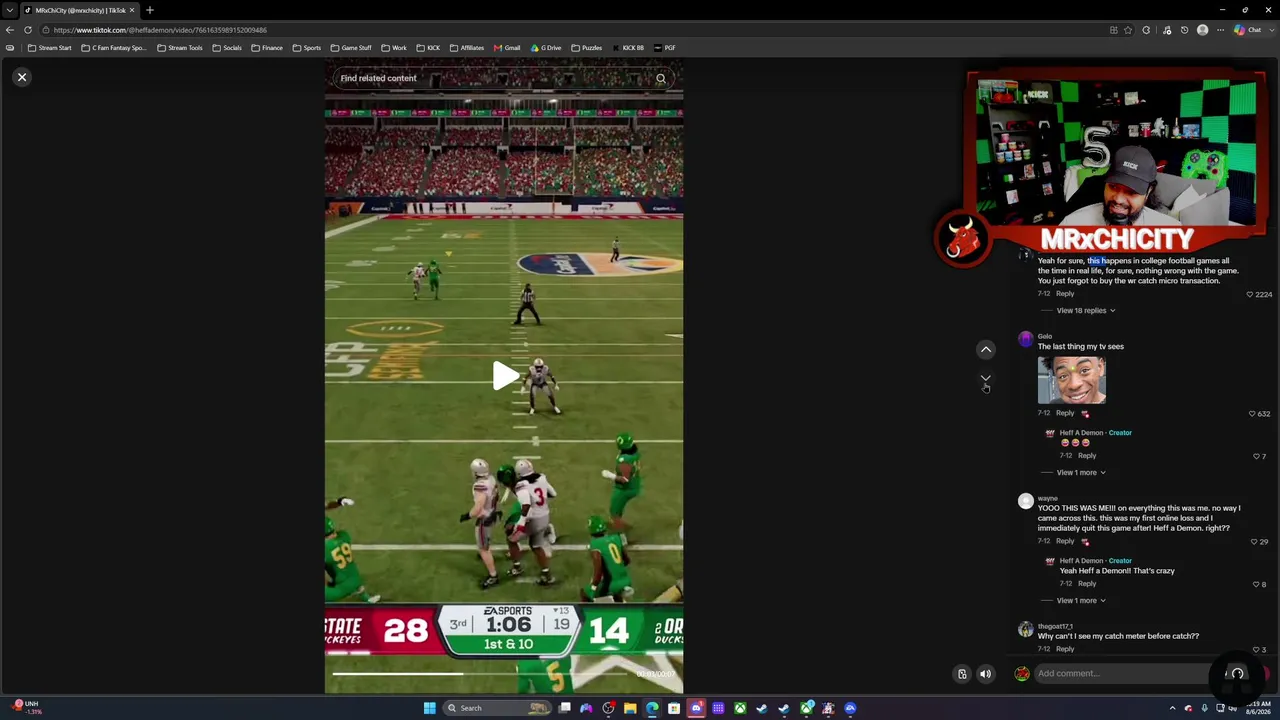The height and width of the screenshot is (720, 1280).
Task: Open the Stream Tools bookmarks folder
Action: click(x=180, y=48)
